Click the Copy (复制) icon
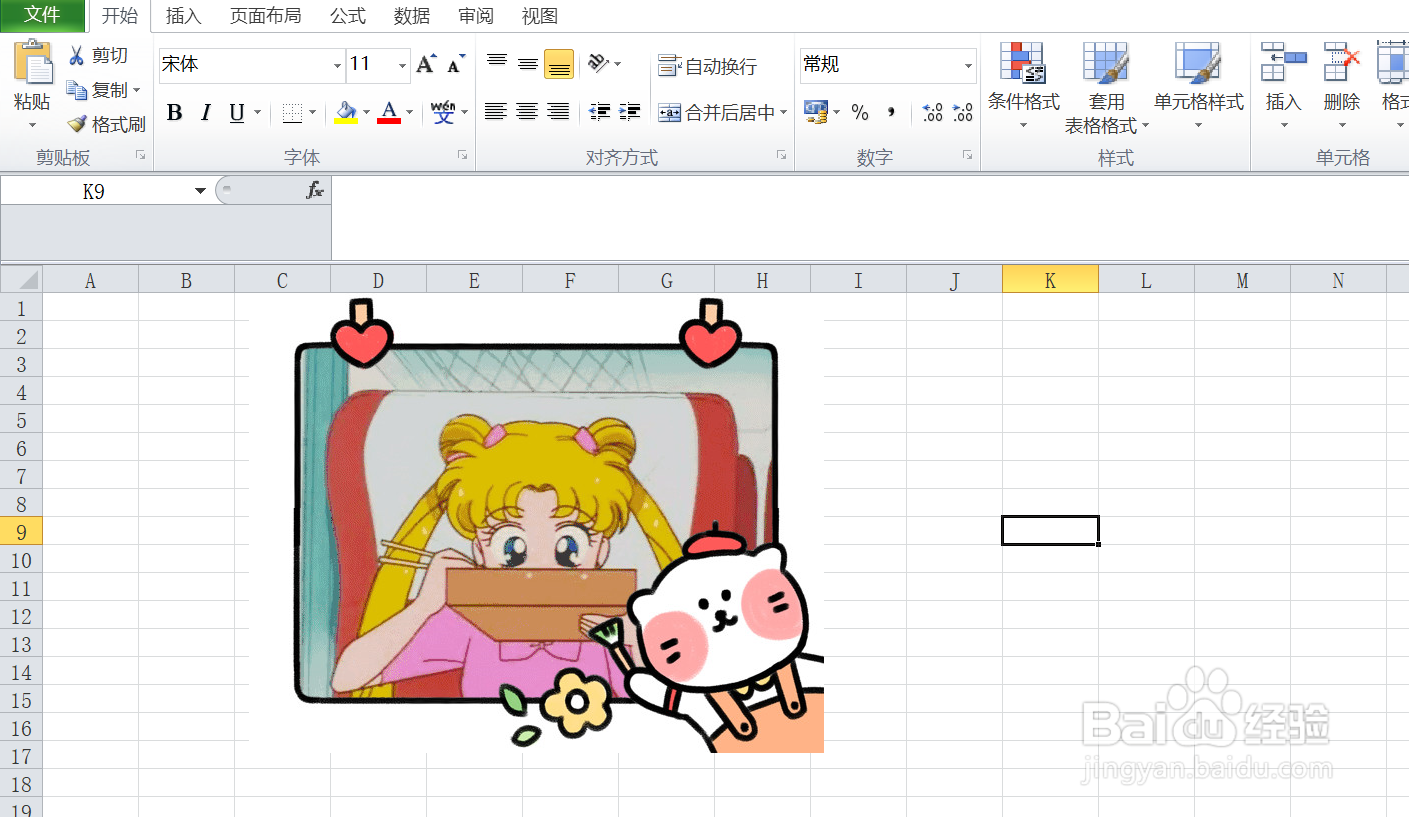1409x817 pixels. (x=77, y=90)
